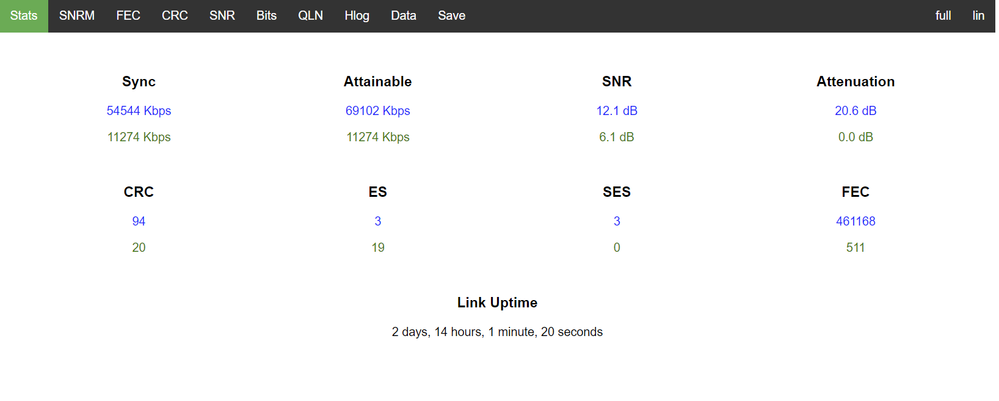Select the CRC tab
The height and width of the screenshot is (401, 999).
[x=175, y=16]
